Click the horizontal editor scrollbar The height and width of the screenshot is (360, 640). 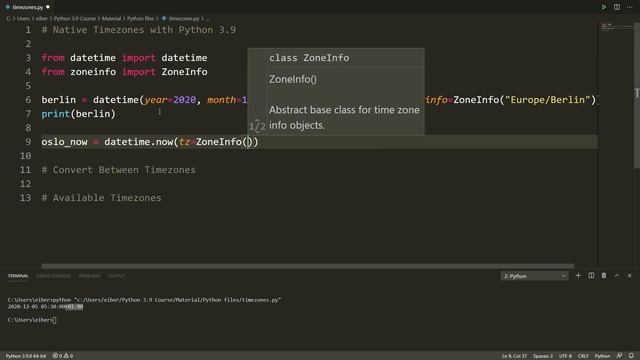pos(307,266)
